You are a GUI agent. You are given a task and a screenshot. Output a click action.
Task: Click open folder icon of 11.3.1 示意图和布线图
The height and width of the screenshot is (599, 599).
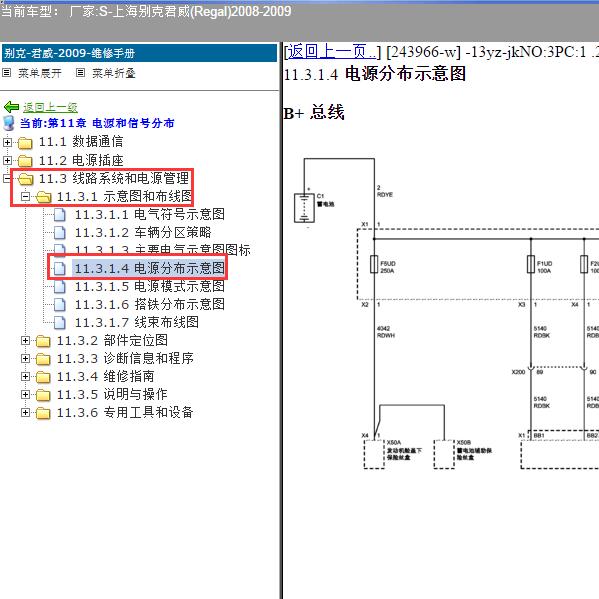(44, 197)
